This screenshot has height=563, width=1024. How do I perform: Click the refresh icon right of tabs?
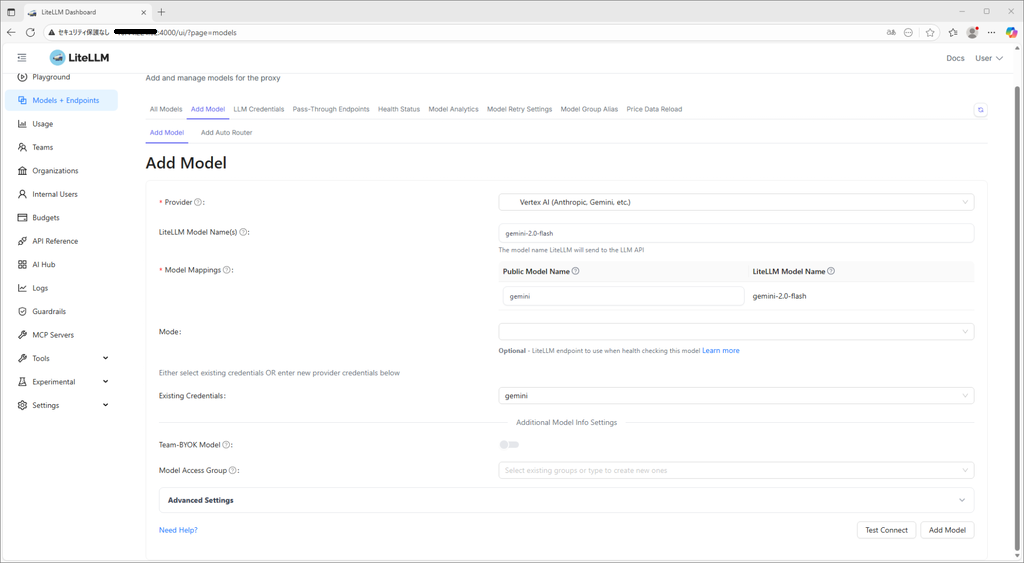980,110
